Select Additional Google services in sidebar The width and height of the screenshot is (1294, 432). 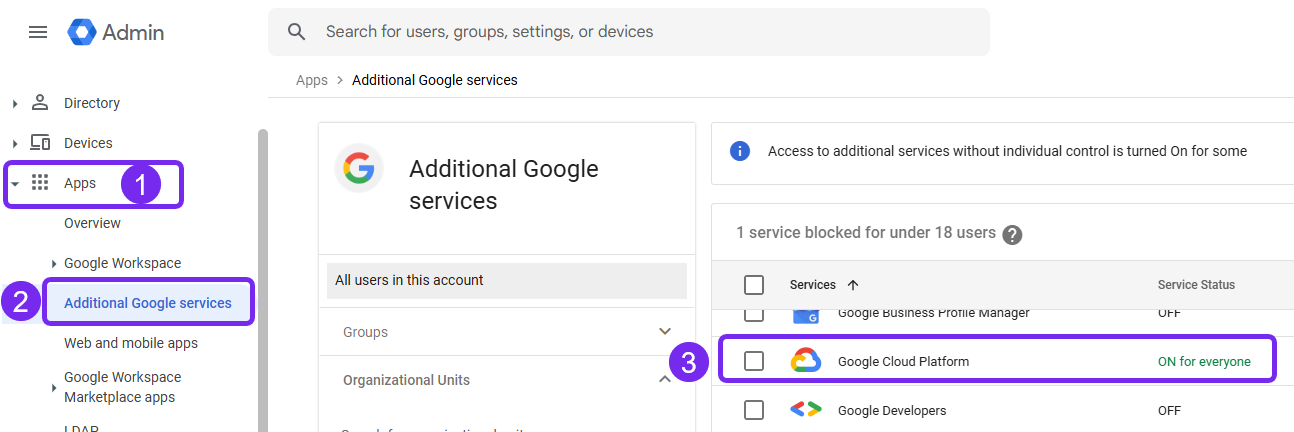click(x=148, y=303)
